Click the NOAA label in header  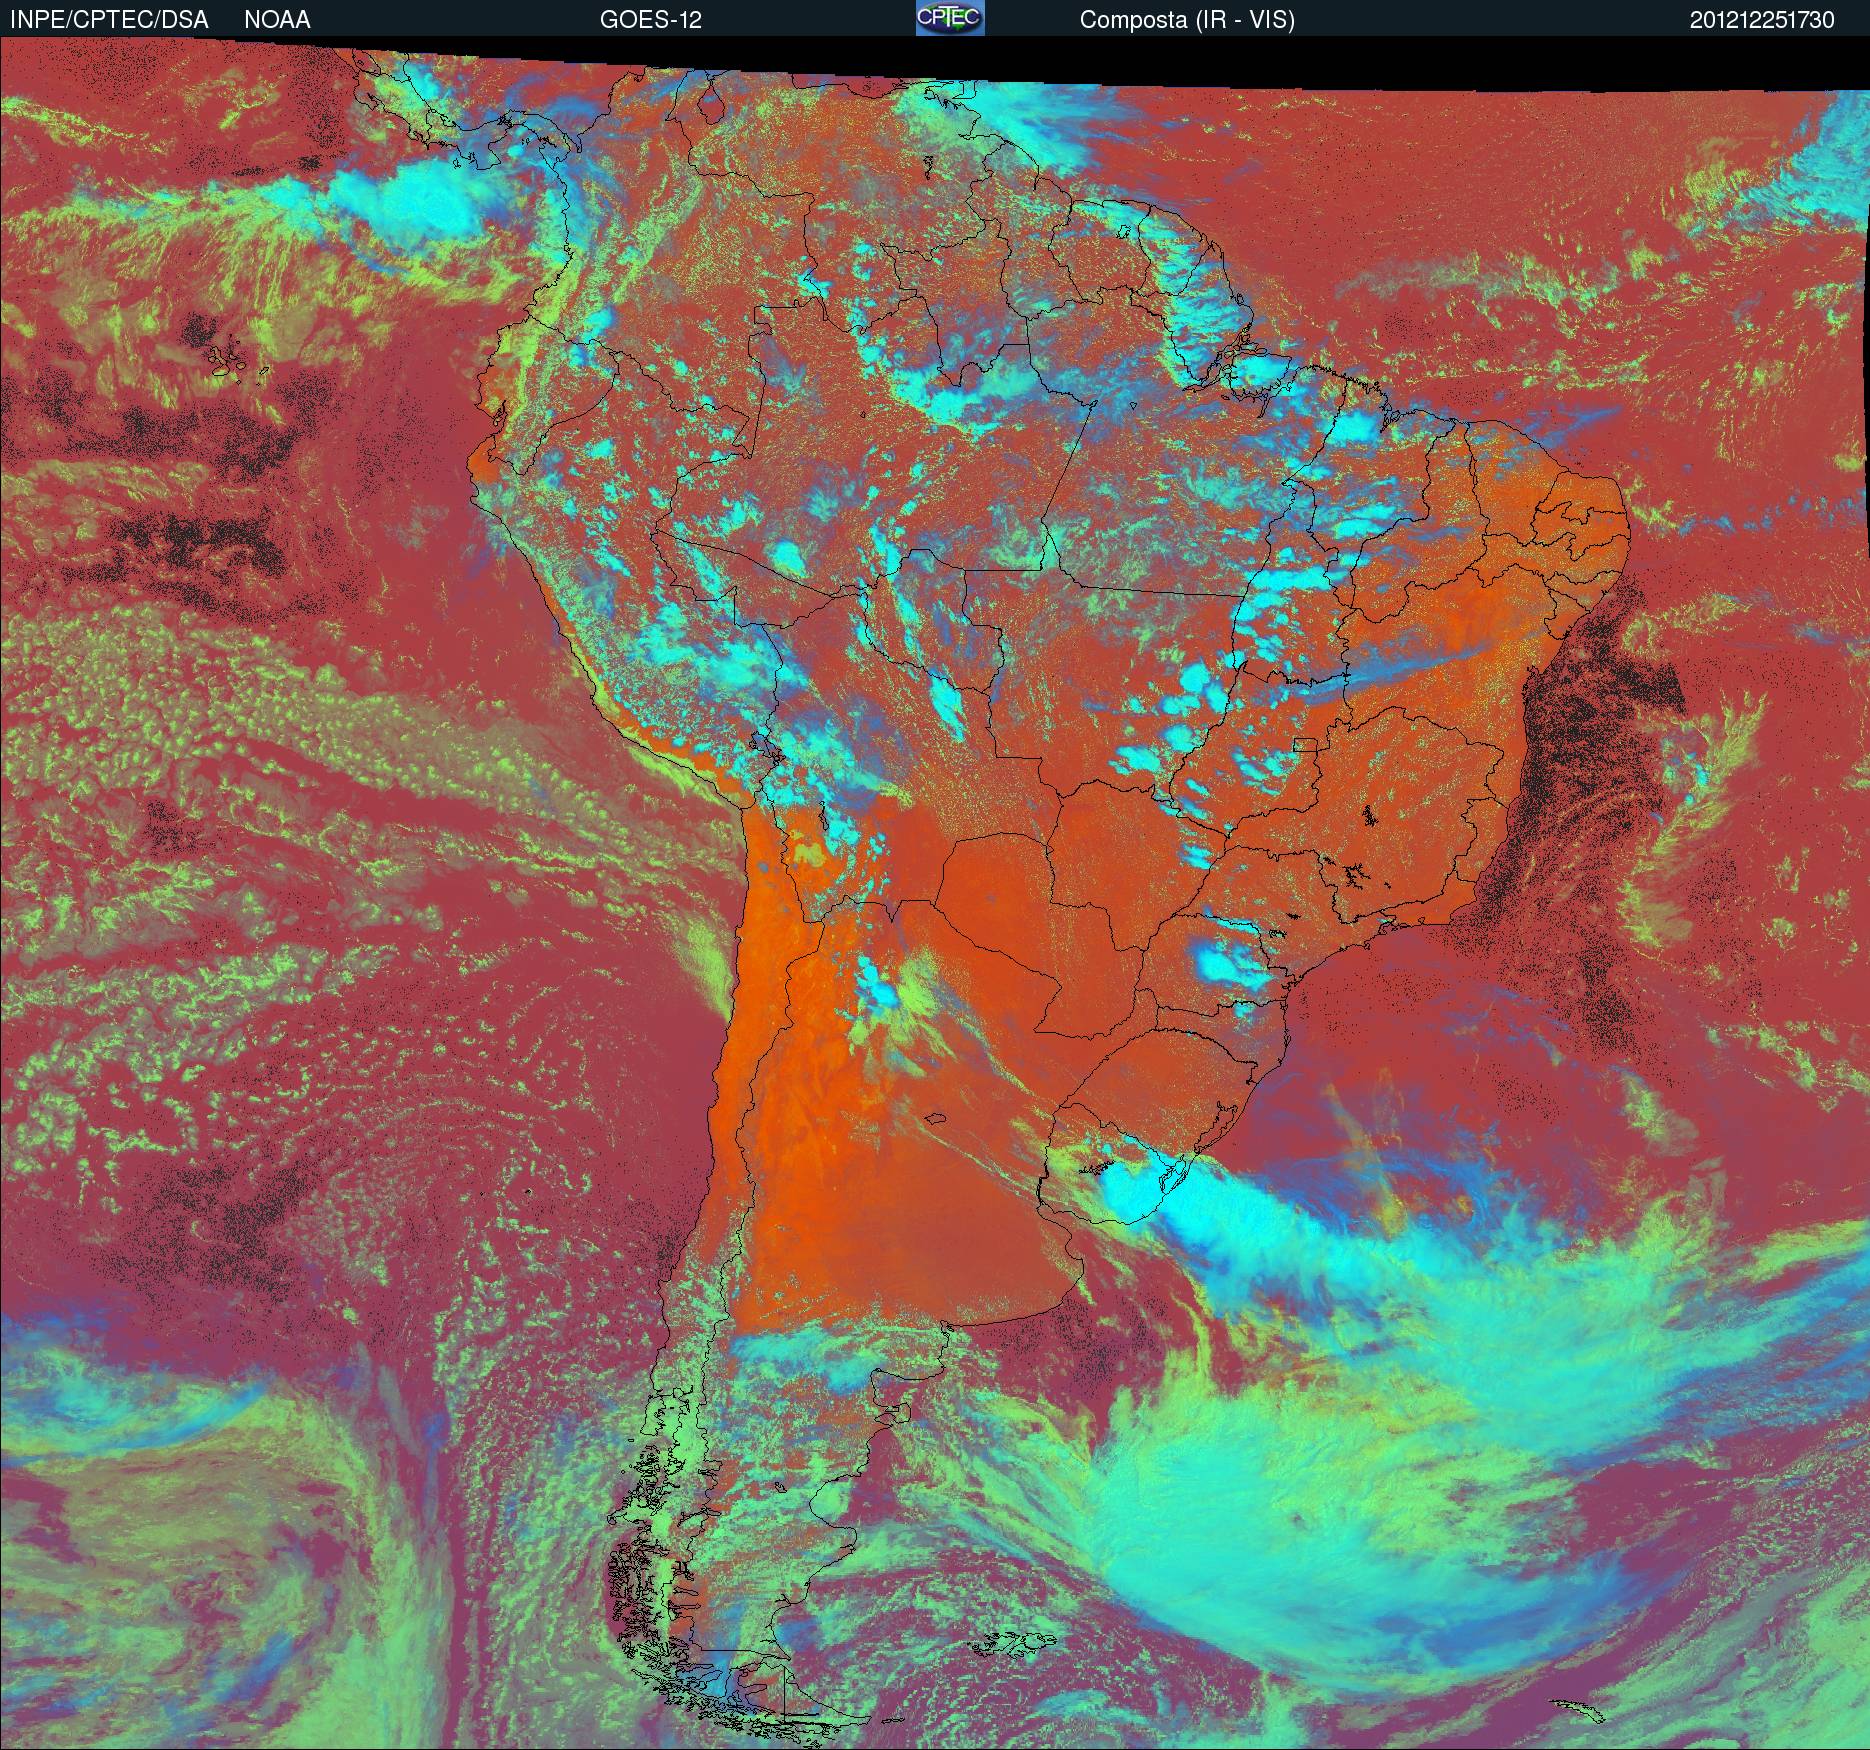tap(277, 20)
